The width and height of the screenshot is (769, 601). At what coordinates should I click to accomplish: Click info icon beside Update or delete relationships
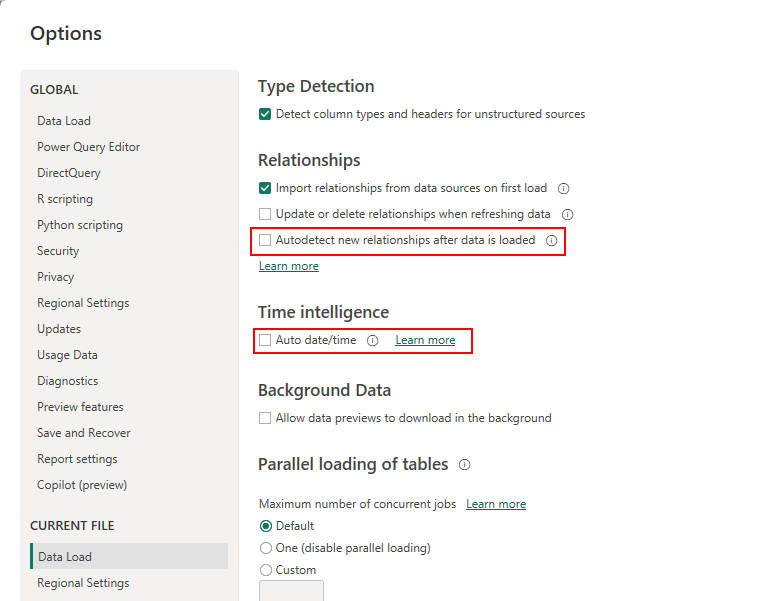[567, 214]
